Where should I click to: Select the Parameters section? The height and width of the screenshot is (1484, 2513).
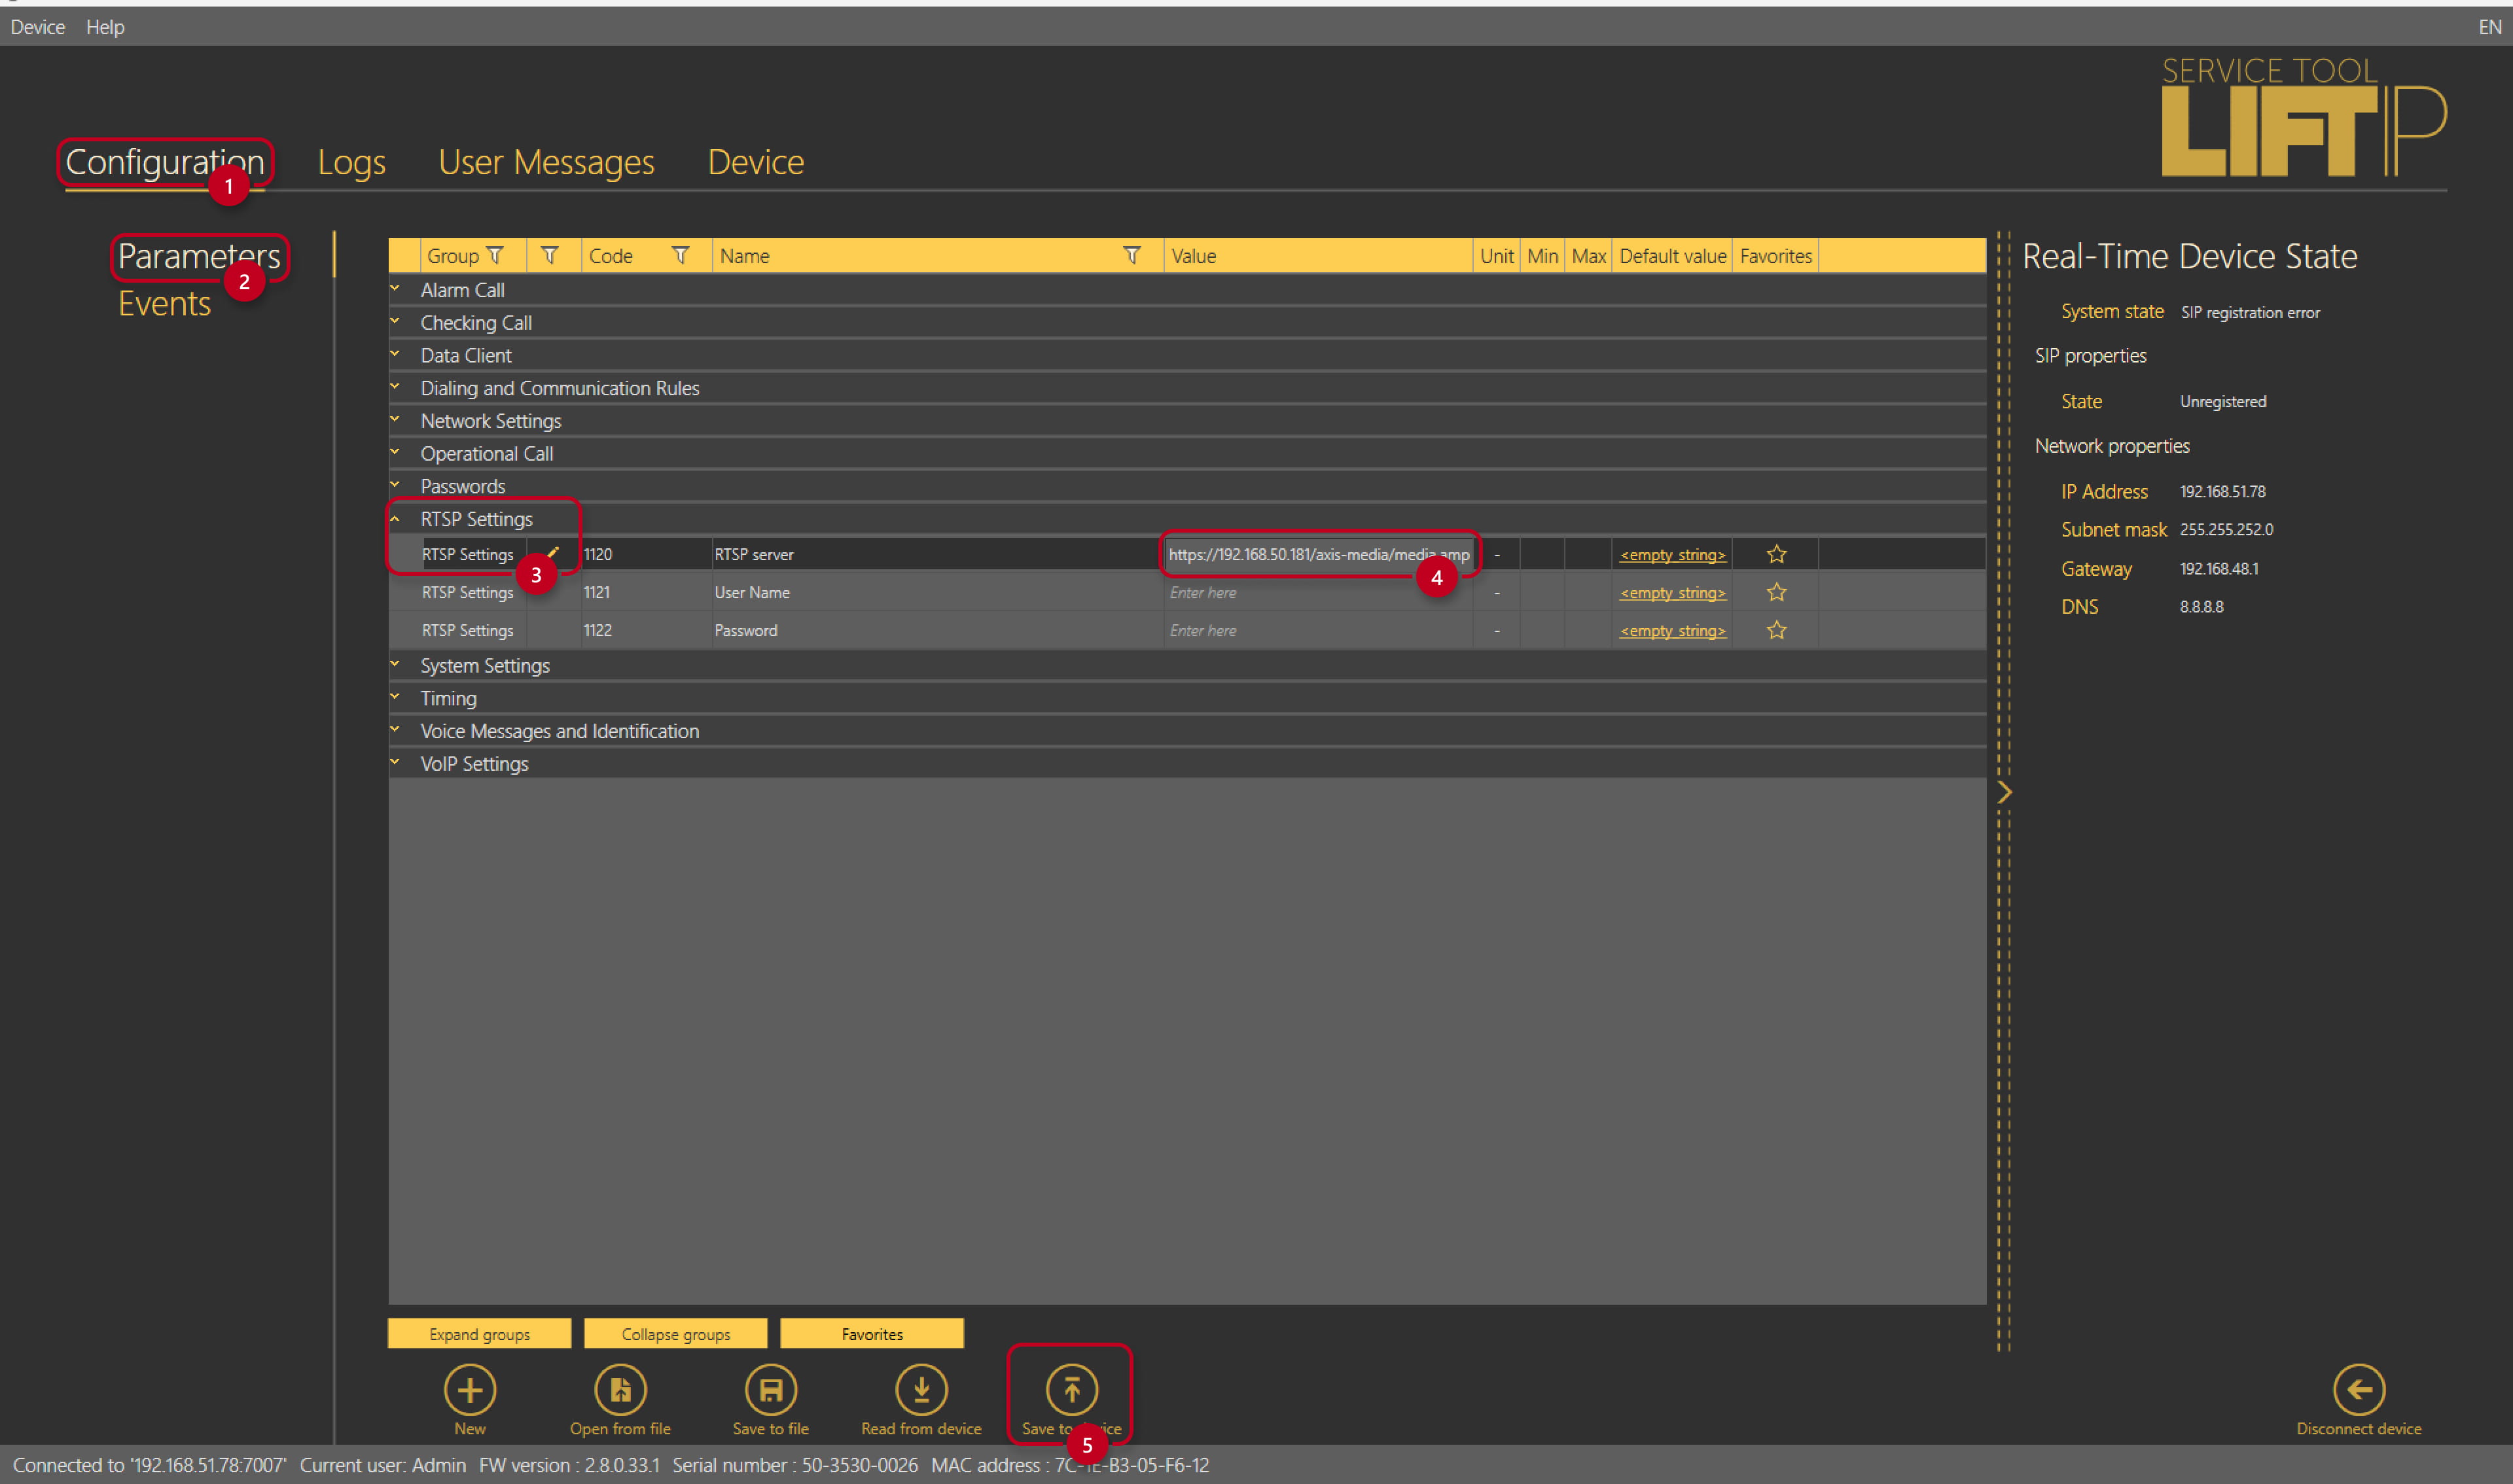(199, 256)
